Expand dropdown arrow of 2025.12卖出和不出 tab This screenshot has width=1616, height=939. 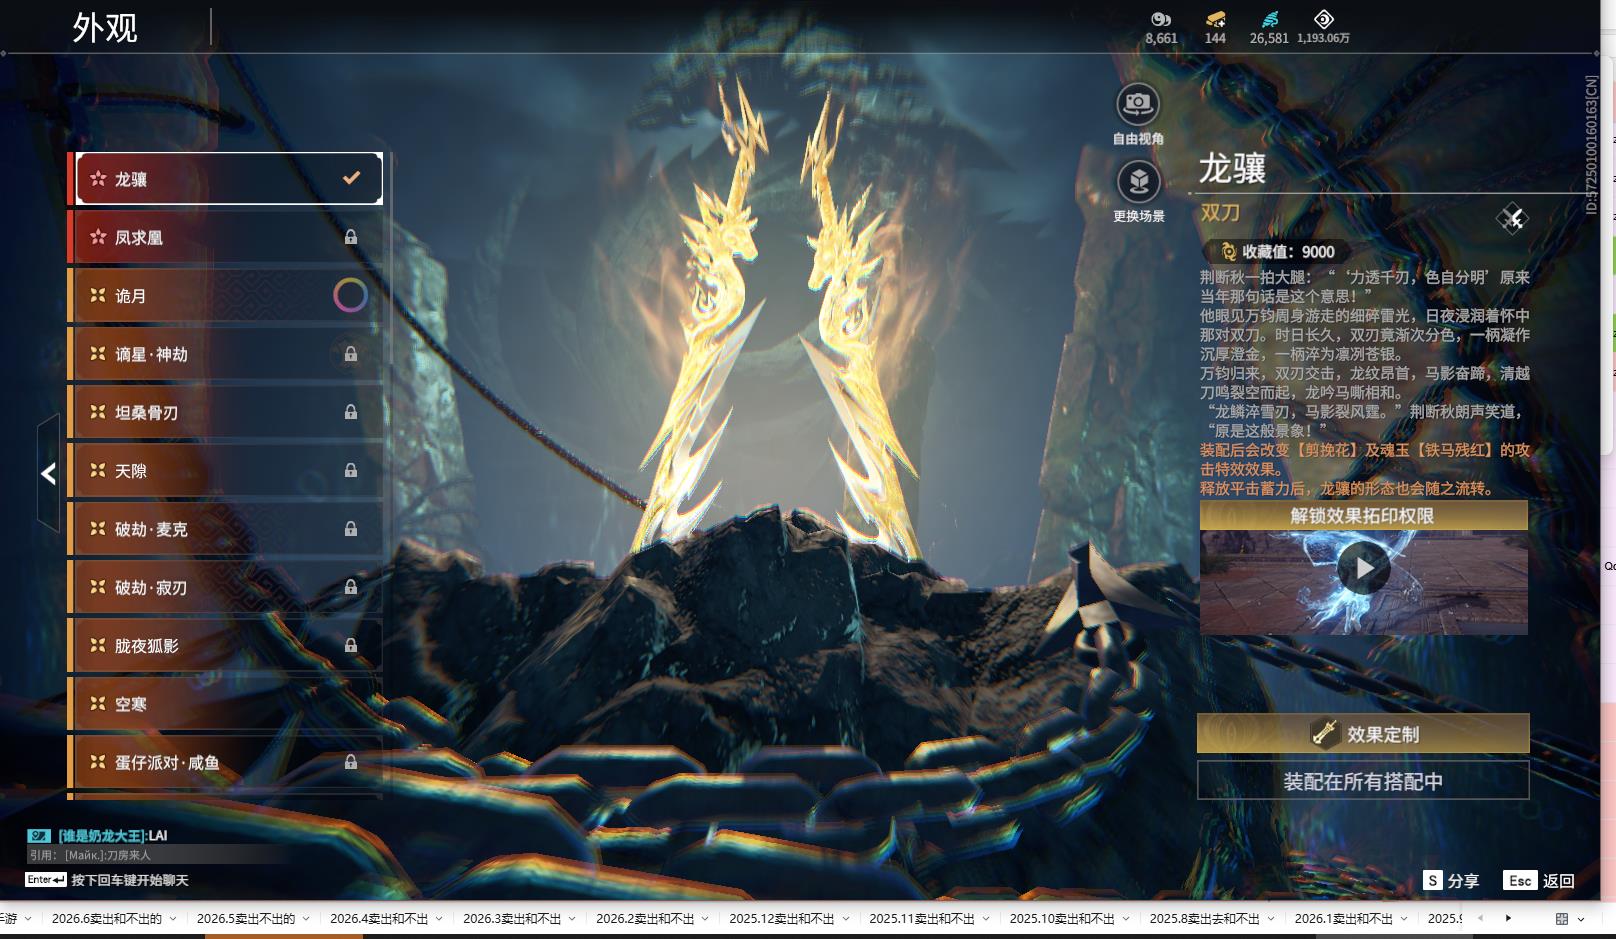click(x=846, y=918)
